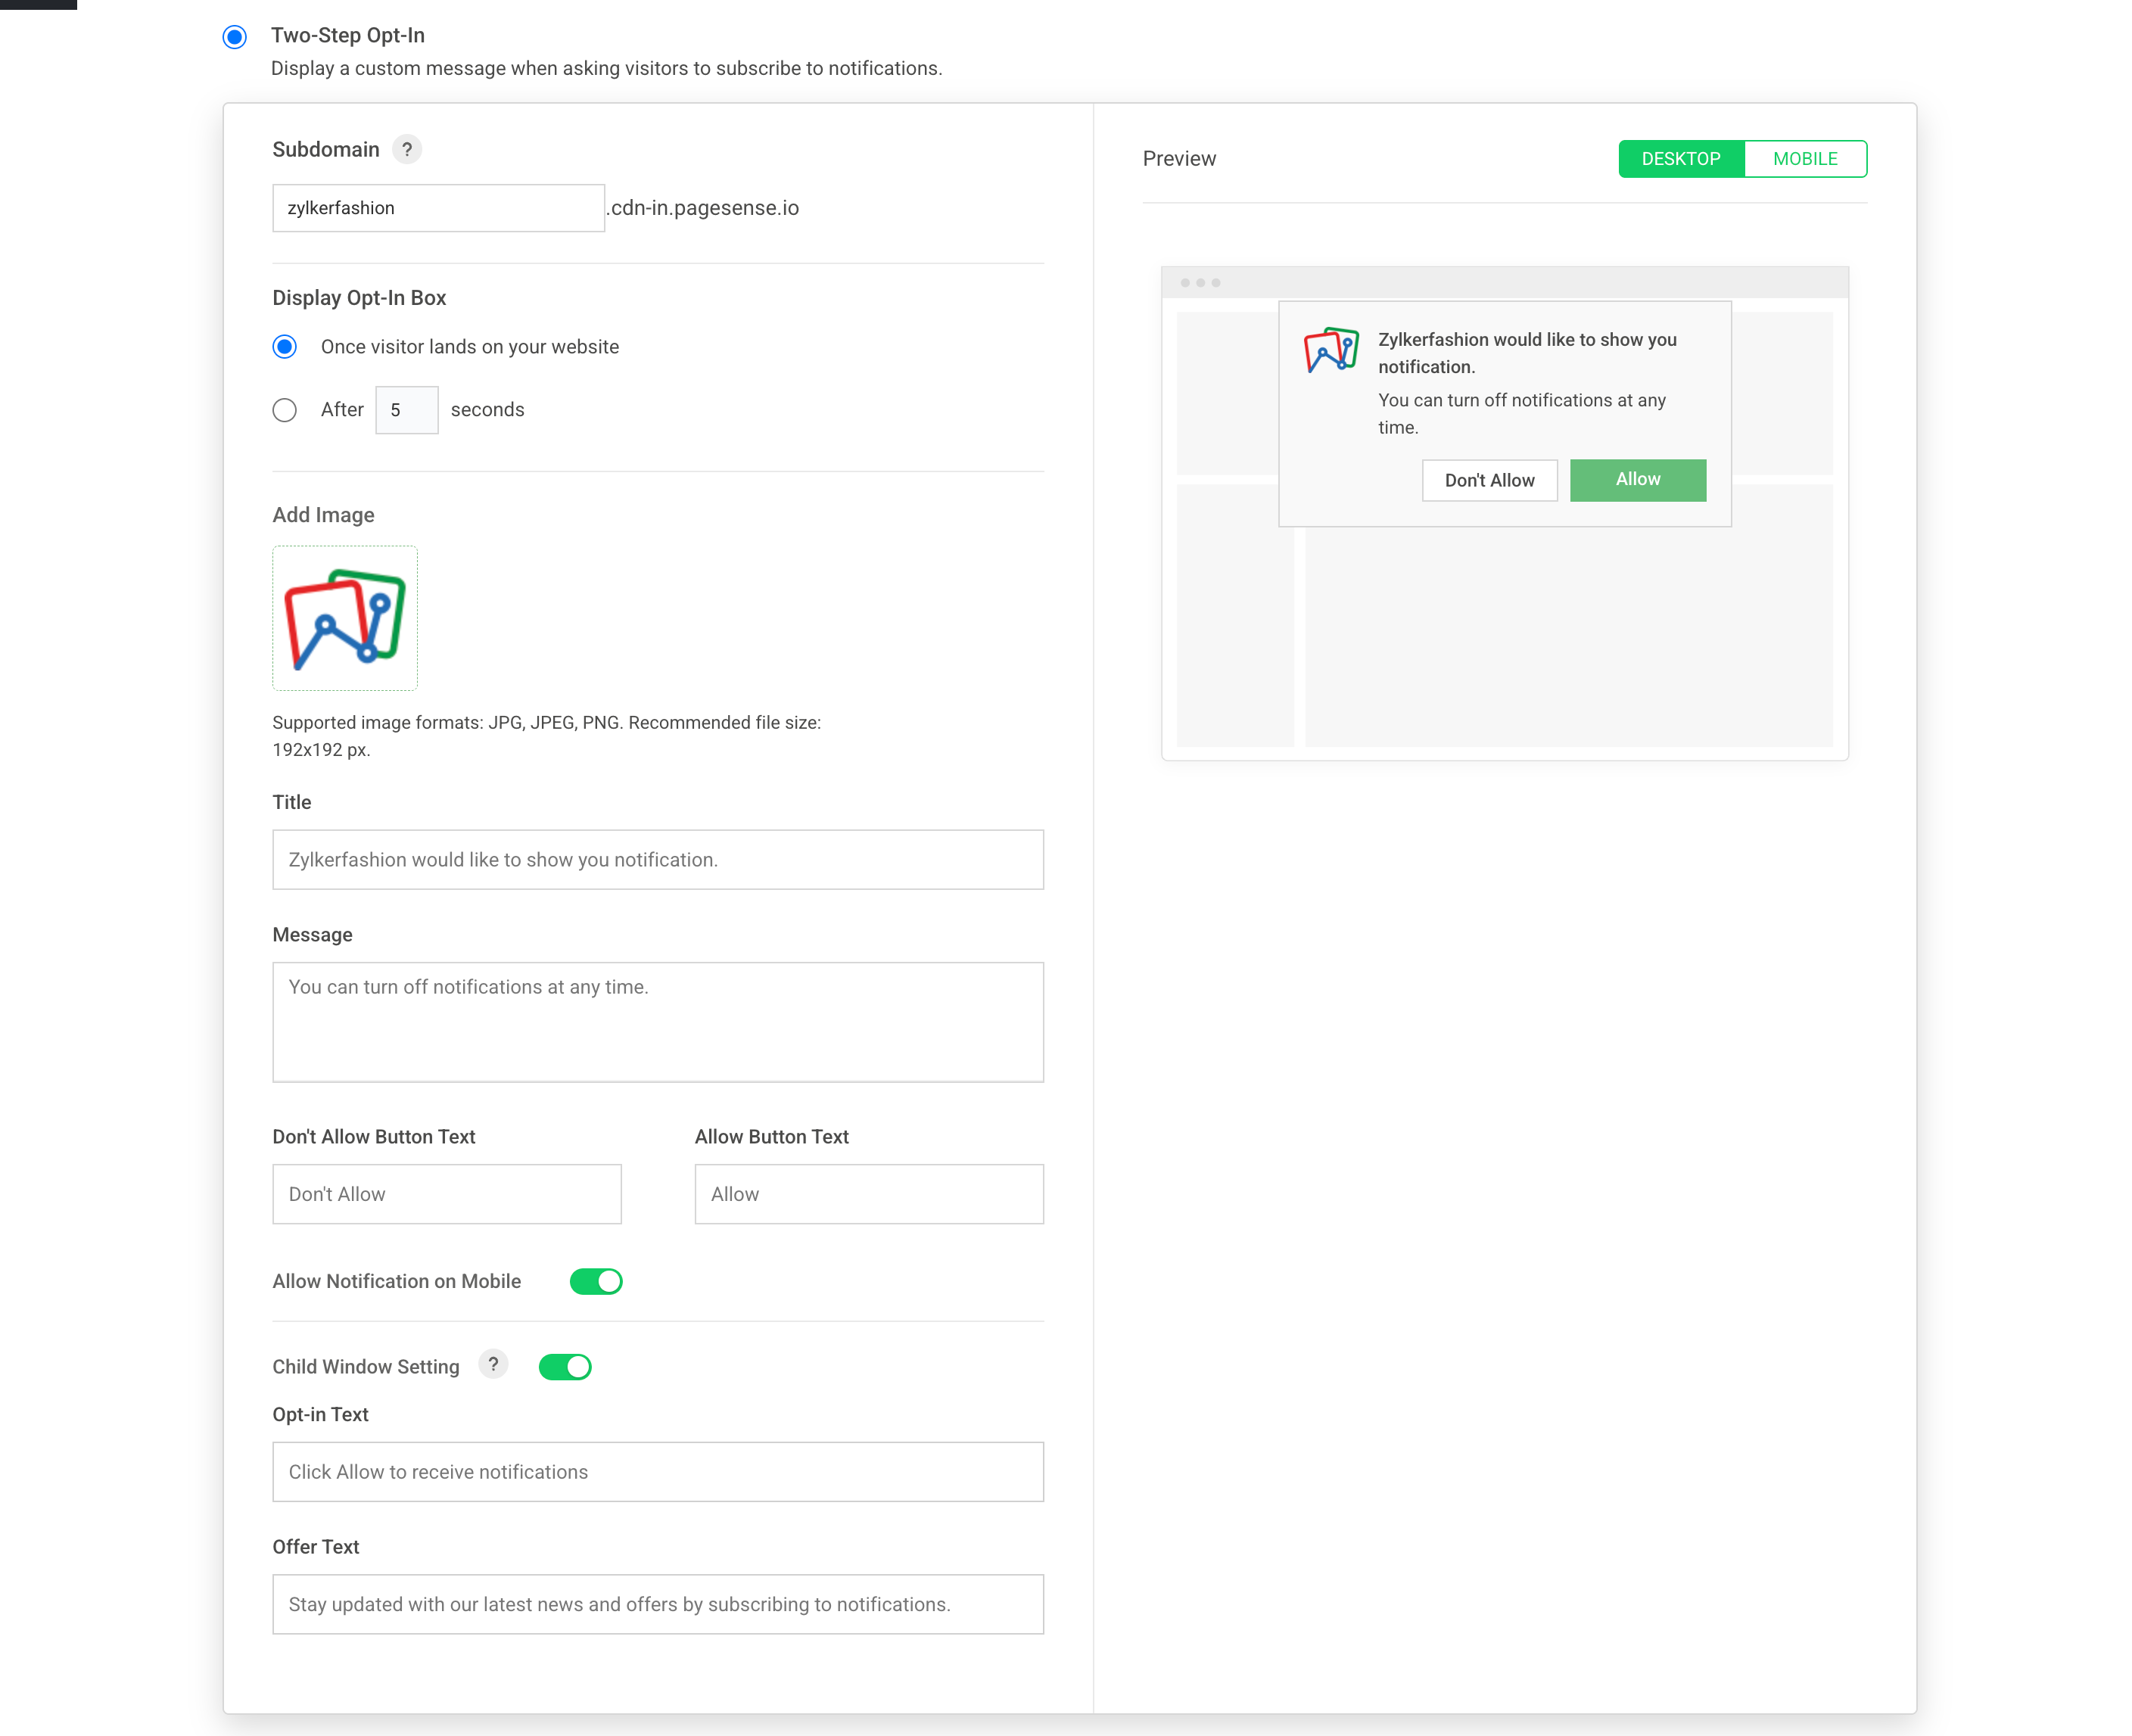2132x1736 pixels.
Task: Click the Allow button in preview
Action: (1637, 480)
